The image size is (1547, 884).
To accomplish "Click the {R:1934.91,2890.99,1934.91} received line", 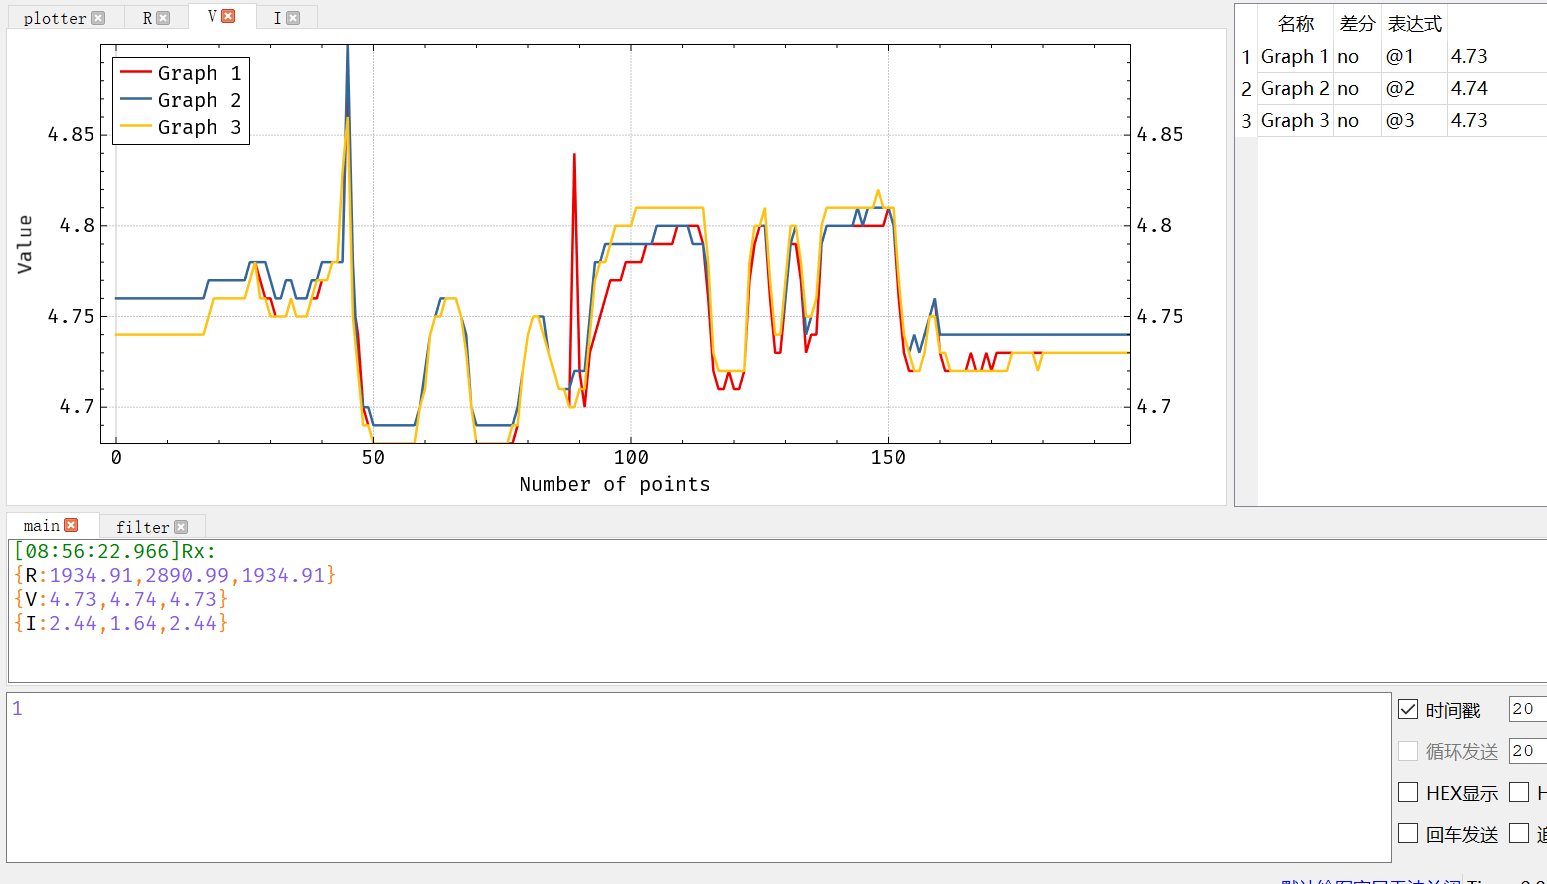I will tap(175, 575).
